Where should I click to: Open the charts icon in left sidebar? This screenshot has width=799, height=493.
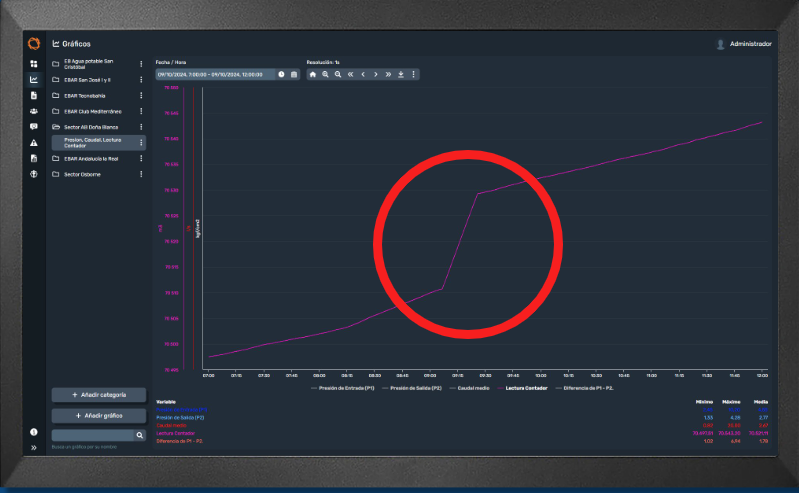point(34,80)
